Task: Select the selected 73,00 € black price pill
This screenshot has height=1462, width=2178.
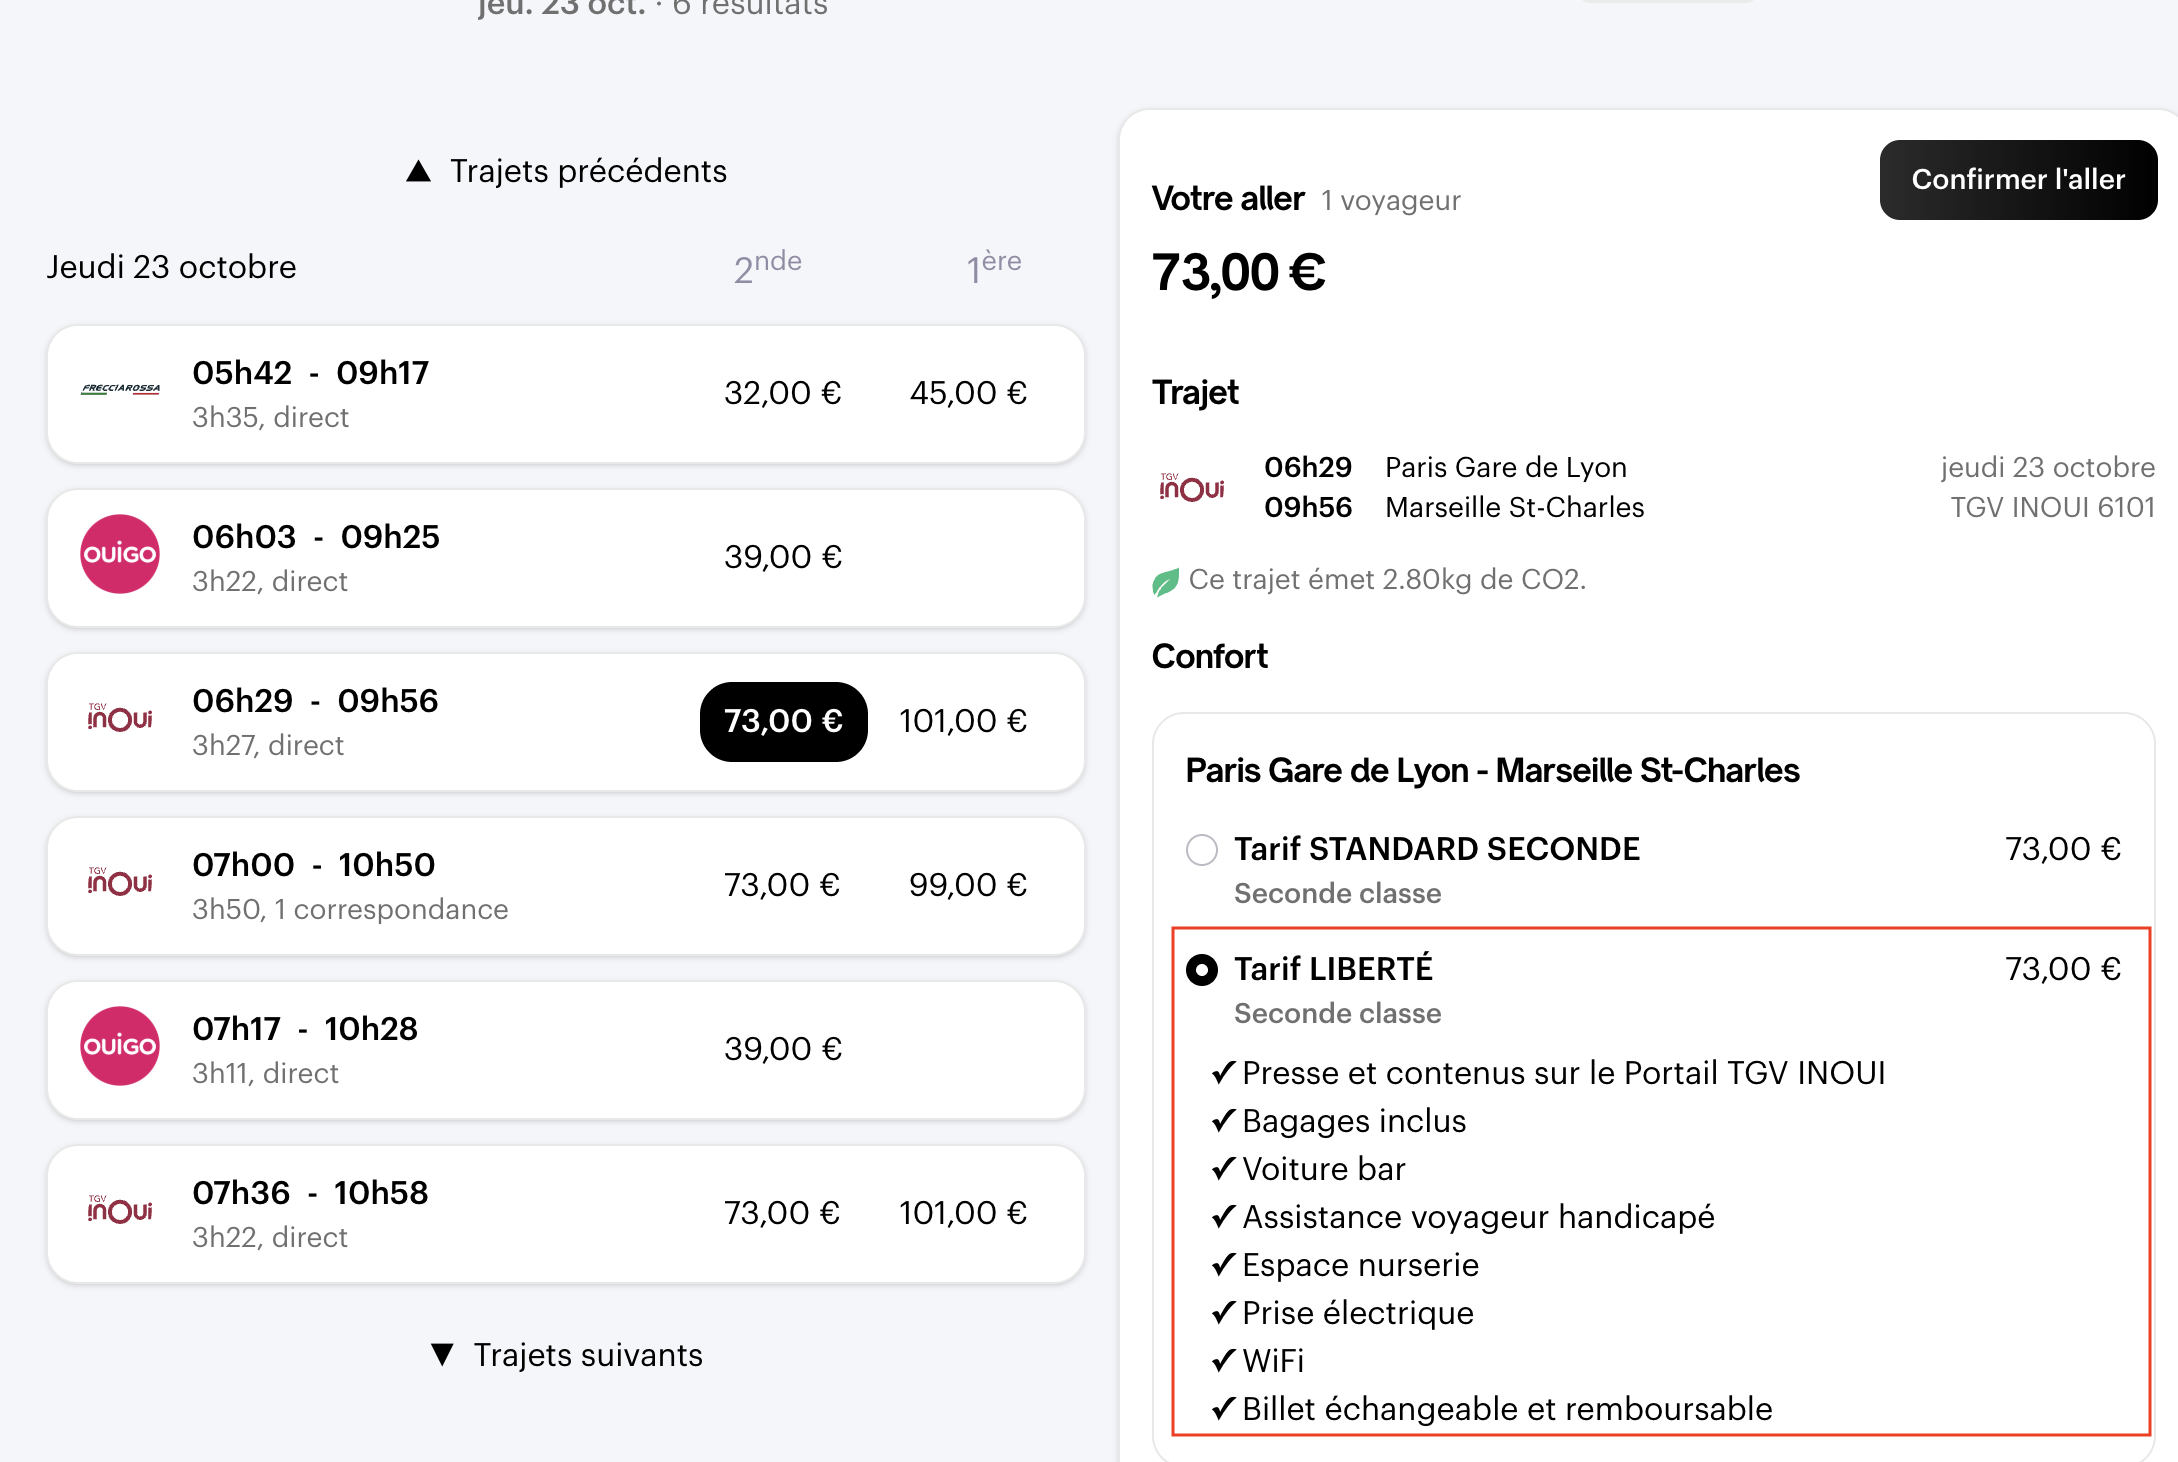Action: (783, 721)
